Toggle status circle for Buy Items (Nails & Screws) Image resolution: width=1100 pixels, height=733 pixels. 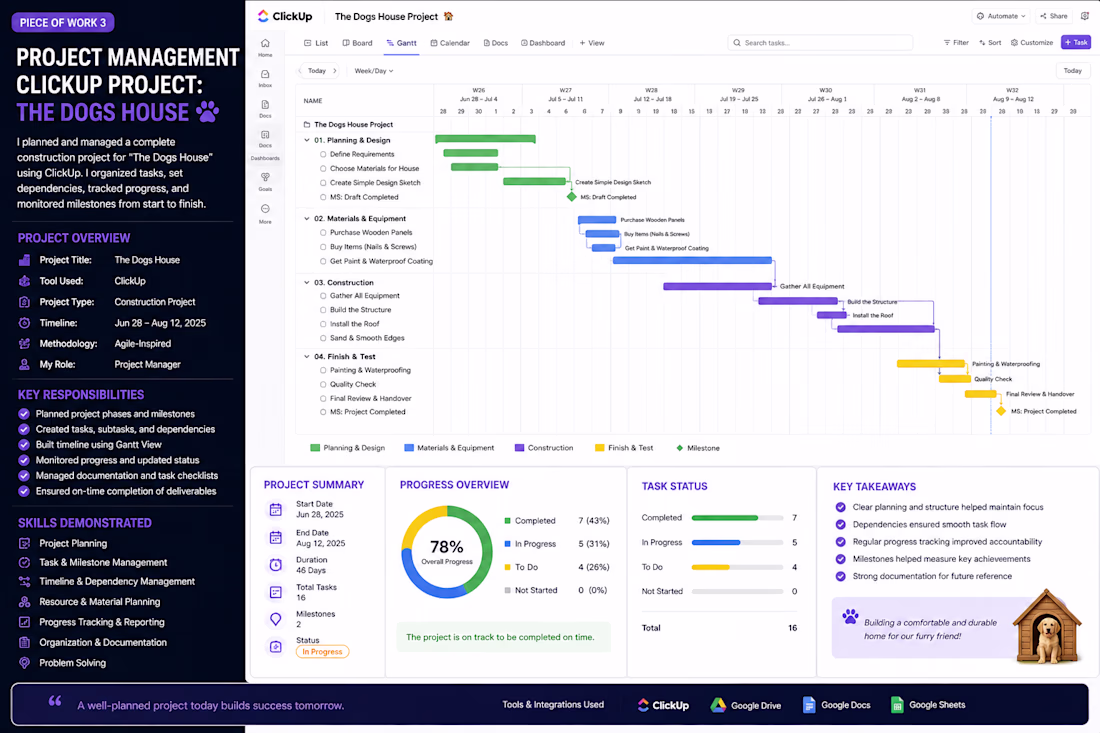pos(323,247)
